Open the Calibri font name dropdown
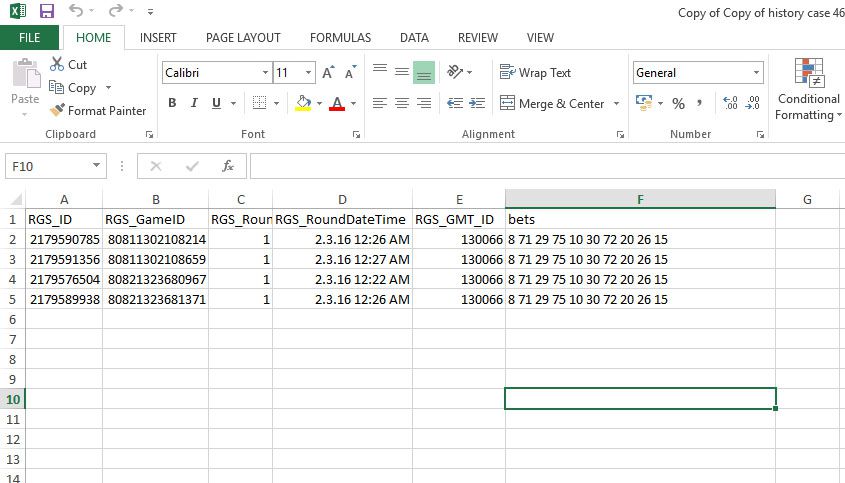This screenshot has height=483, width=845. [x=265, y=72]
